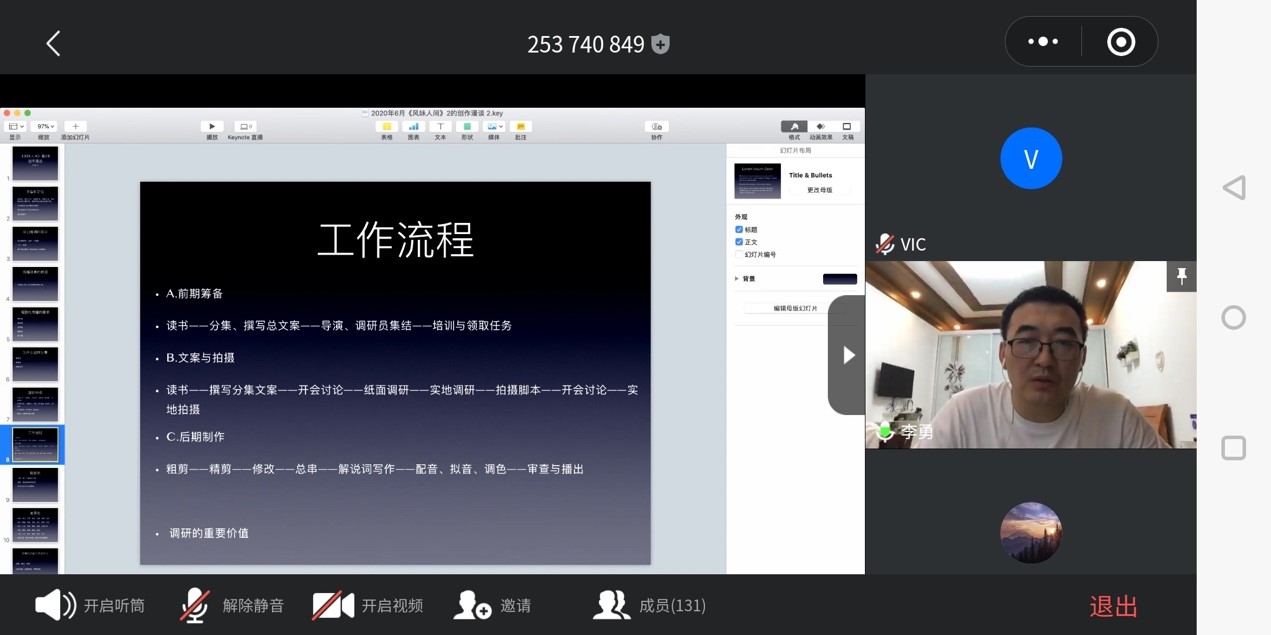Screen dimensions: 1271x635
Task: Leave the meeting with 退出
Action: (1113, 606)
